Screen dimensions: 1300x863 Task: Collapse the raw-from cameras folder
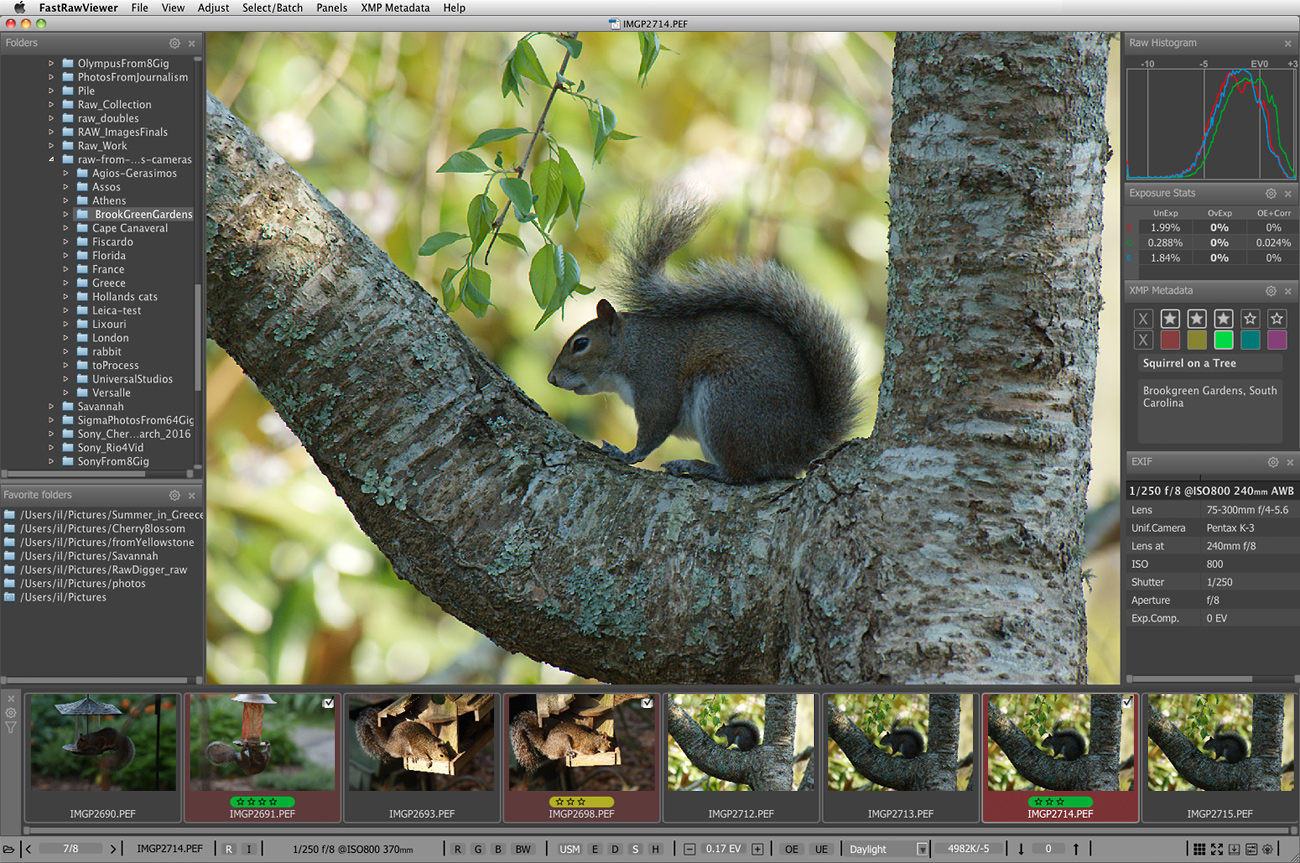(x=52, y=159)
